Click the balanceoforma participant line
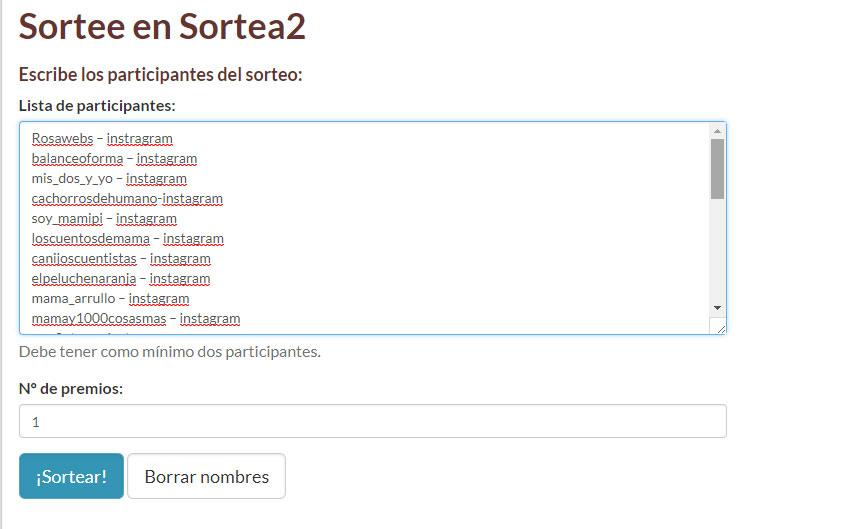This screenshot has height=529, width=860. click(114, 159)
